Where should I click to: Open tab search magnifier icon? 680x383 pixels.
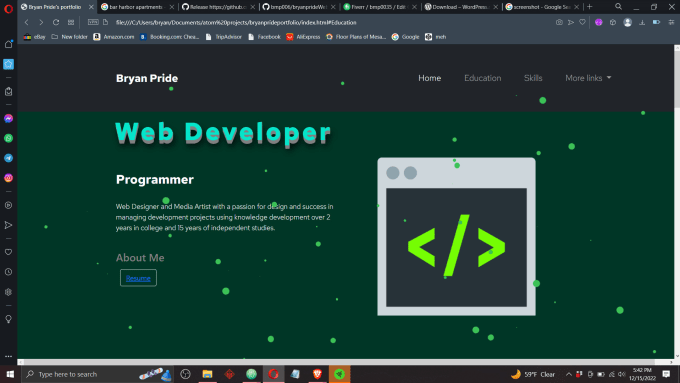[x=618, y=7]
